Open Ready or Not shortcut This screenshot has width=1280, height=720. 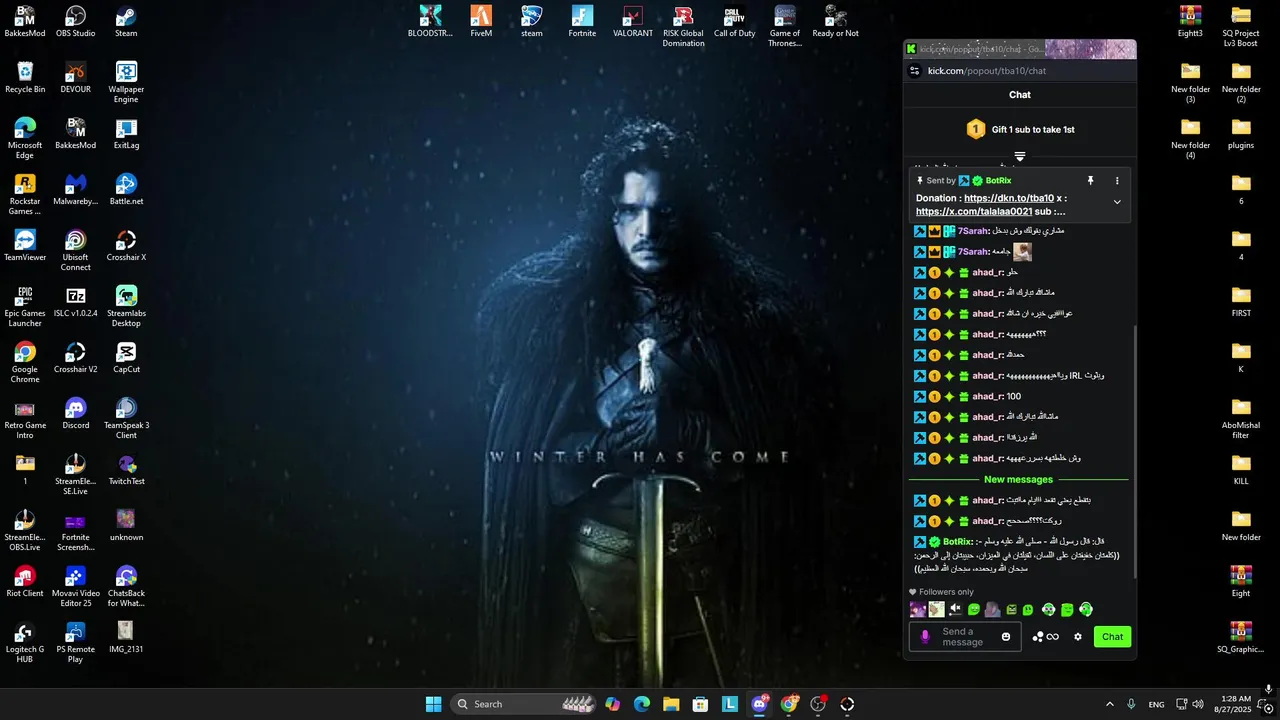pos(835,22)
